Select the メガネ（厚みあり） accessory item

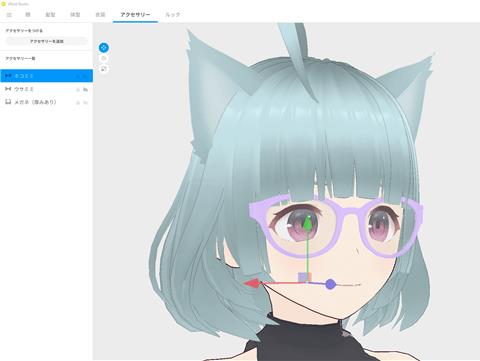tap(46, 102)
